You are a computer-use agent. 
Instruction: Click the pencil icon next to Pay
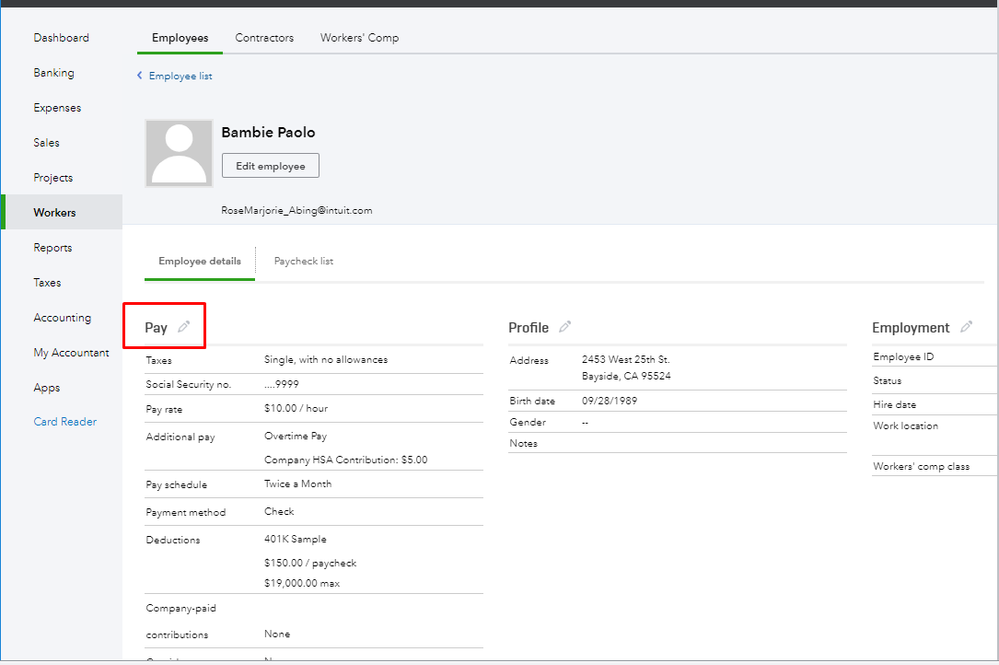[x=184, y=327]
